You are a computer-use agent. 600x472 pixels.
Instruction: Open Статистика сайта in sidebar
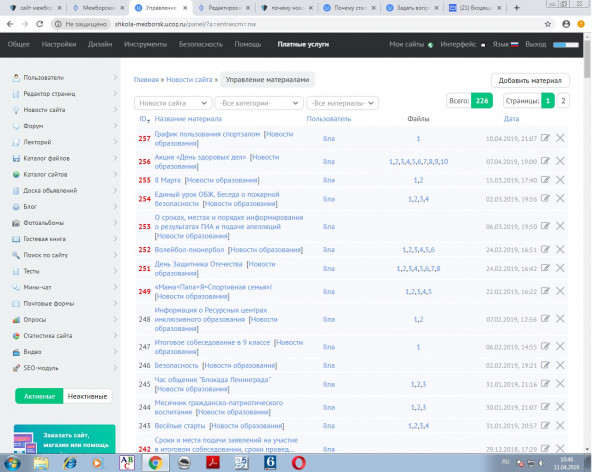(47, 335)
